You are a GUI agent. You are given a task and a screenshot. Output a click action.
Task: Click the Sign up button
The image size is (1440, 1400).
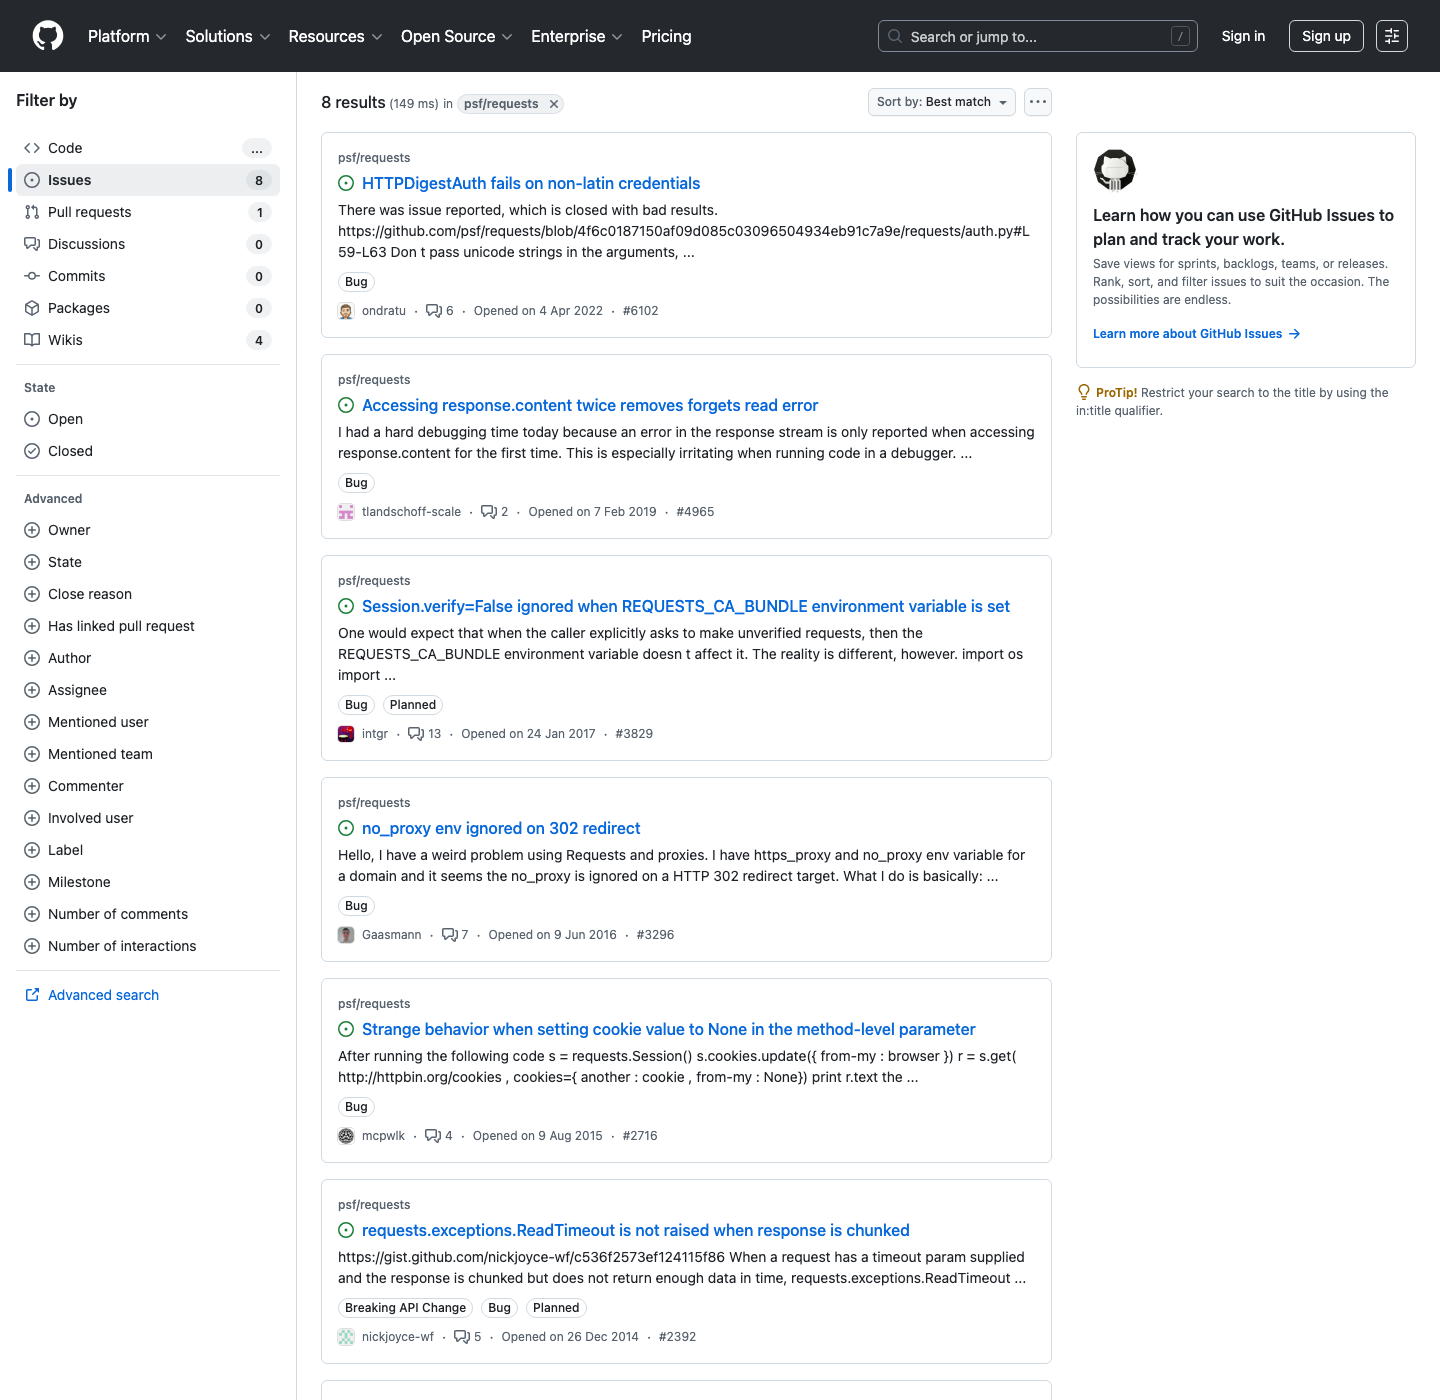tap(1326, 36)
